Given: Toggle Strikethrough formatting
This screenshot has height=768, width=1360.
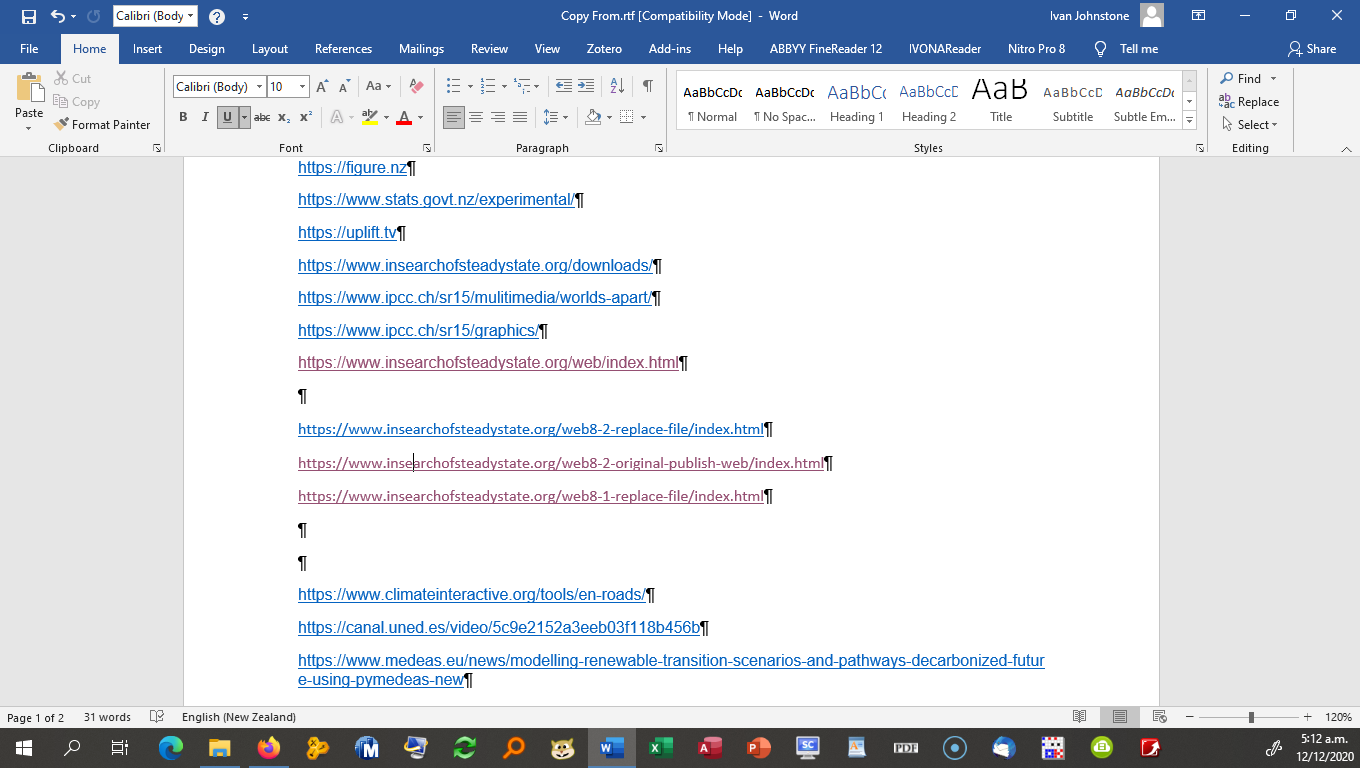Looking at the screenshot, I should pyautogui.click(x=262, y=118).
